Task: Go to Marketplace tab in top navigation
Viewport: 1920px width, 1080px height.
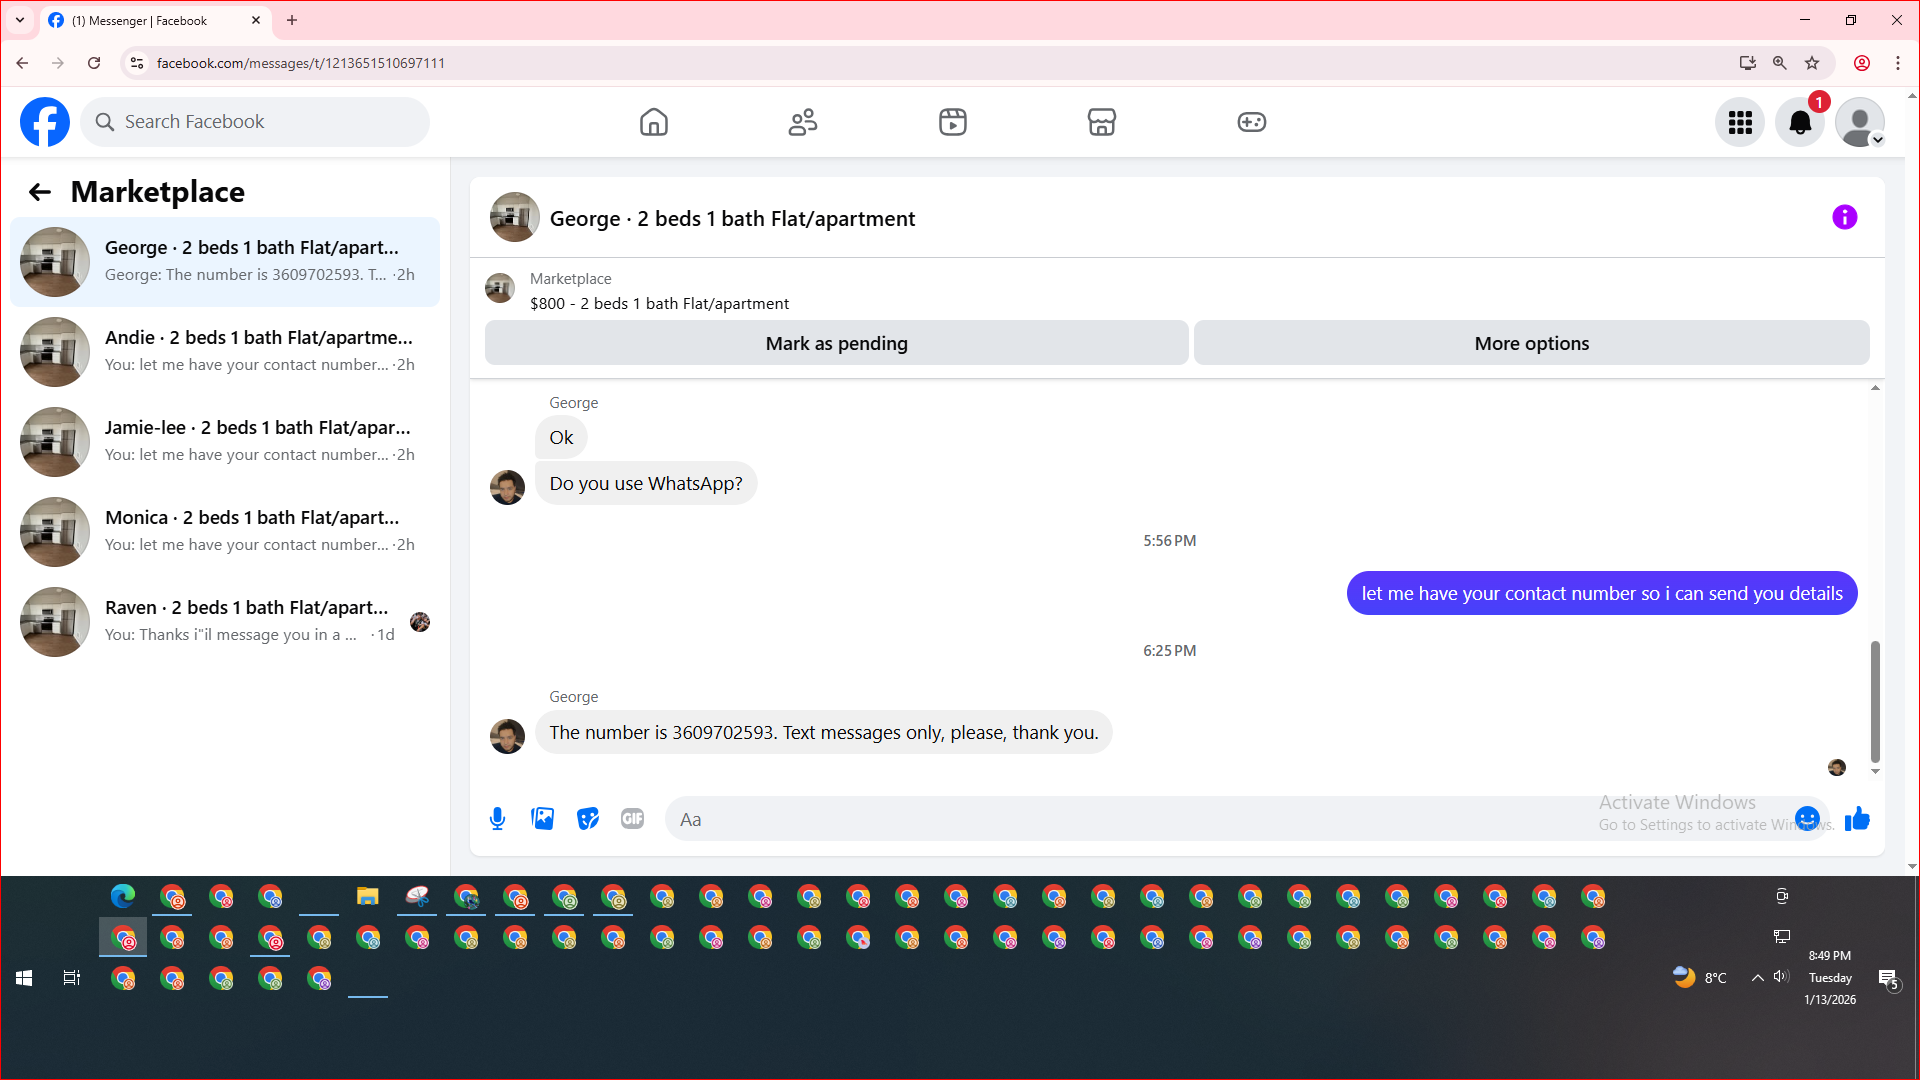Action: click(1101, 122)
